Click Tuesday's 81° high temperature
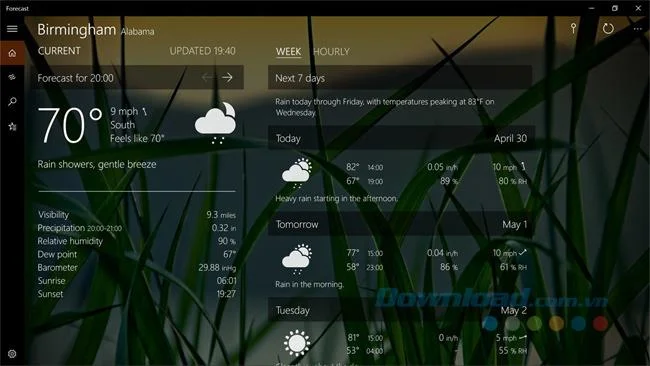The image size is (650, 366). click(x=353, y=337)
